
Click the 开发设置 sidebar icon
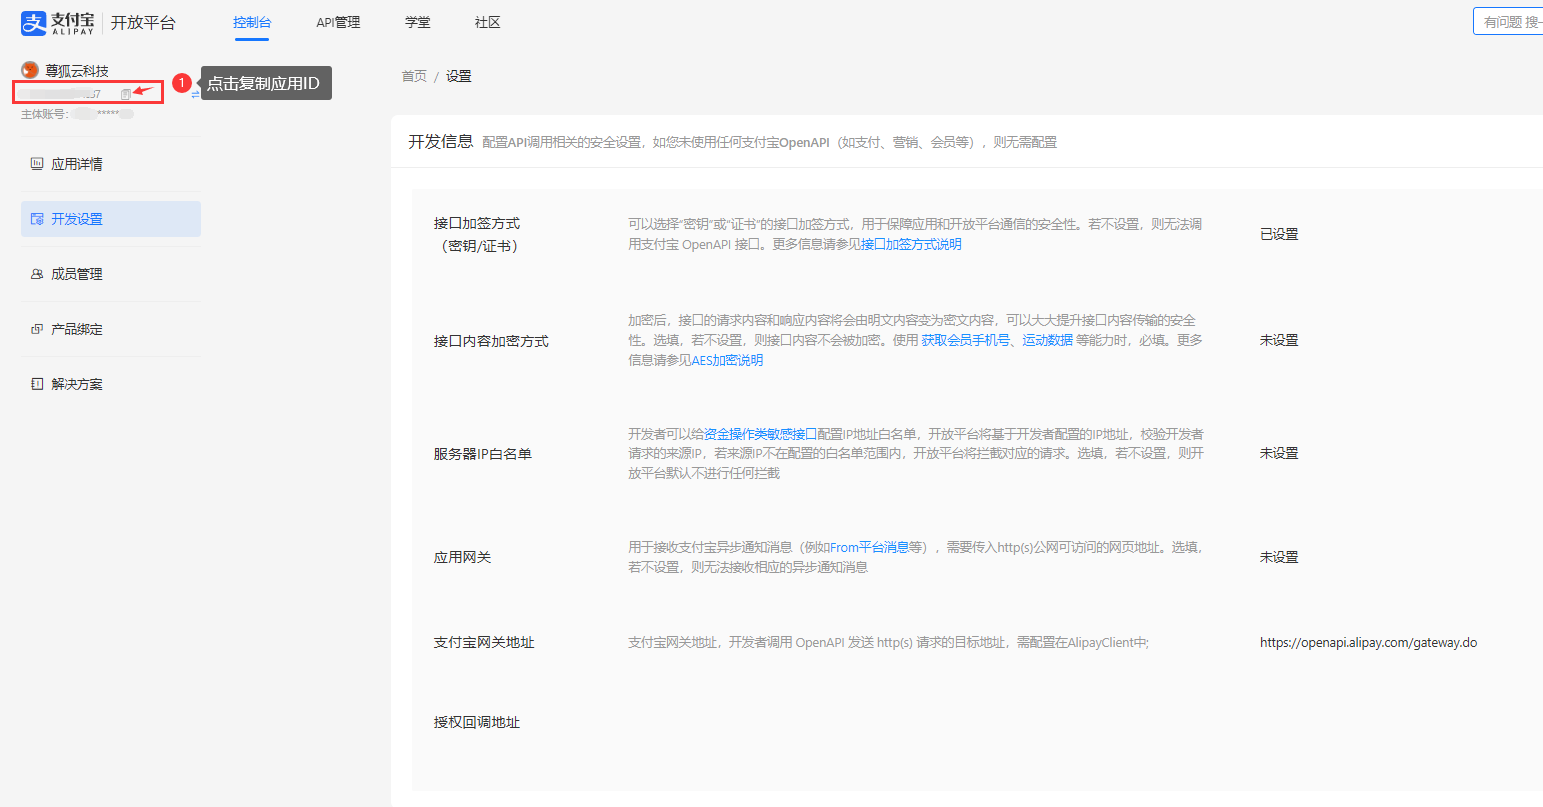pos(37,219)
